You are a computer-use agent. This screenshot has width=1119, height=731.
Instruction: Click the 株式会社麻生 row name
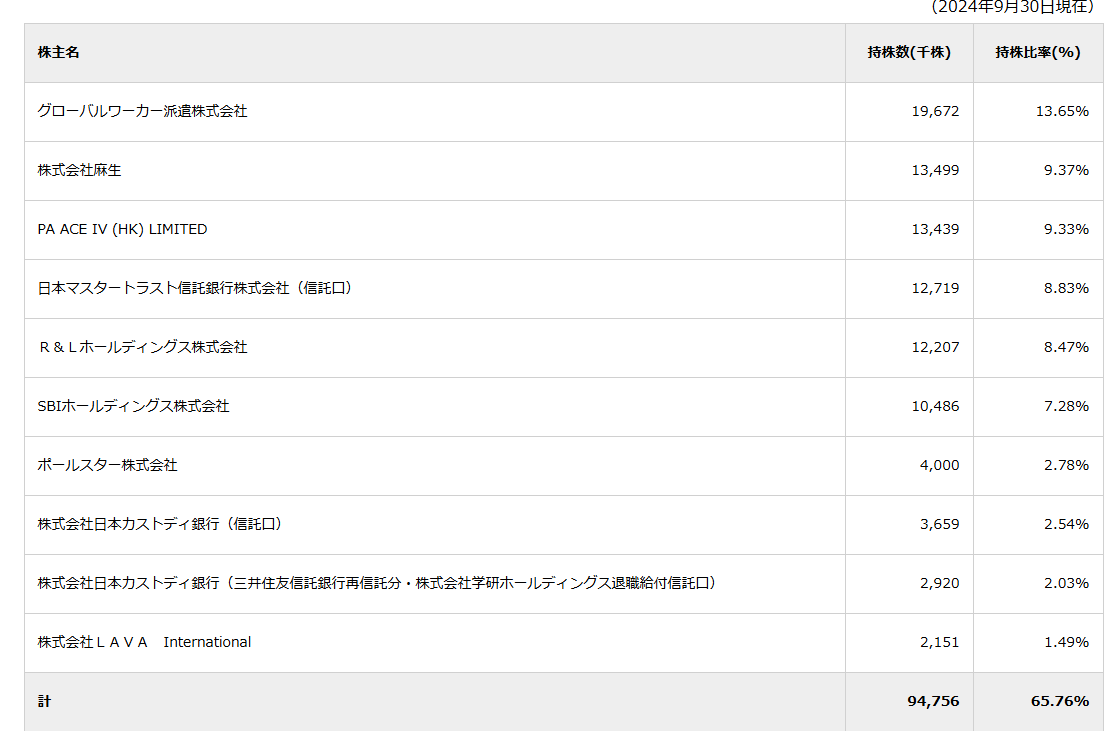pos(79,170)
